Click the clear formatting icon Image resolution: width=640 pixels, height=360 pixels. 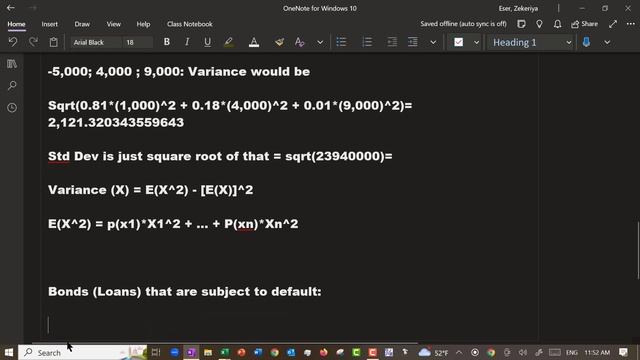point(300,42)
